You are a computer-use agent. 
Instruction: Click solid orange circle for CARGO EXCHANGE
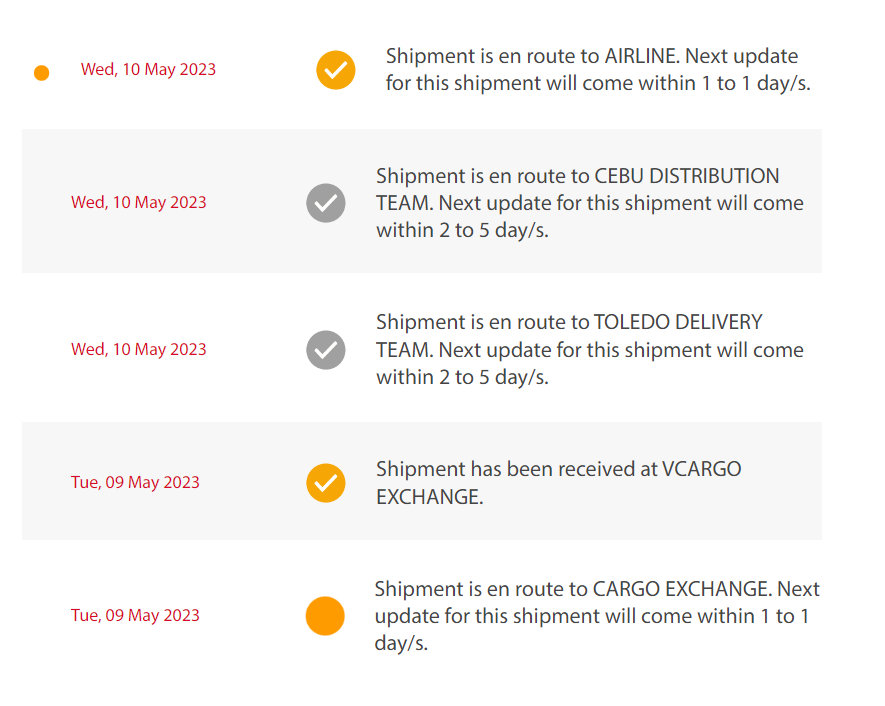(x=325, y=616)
